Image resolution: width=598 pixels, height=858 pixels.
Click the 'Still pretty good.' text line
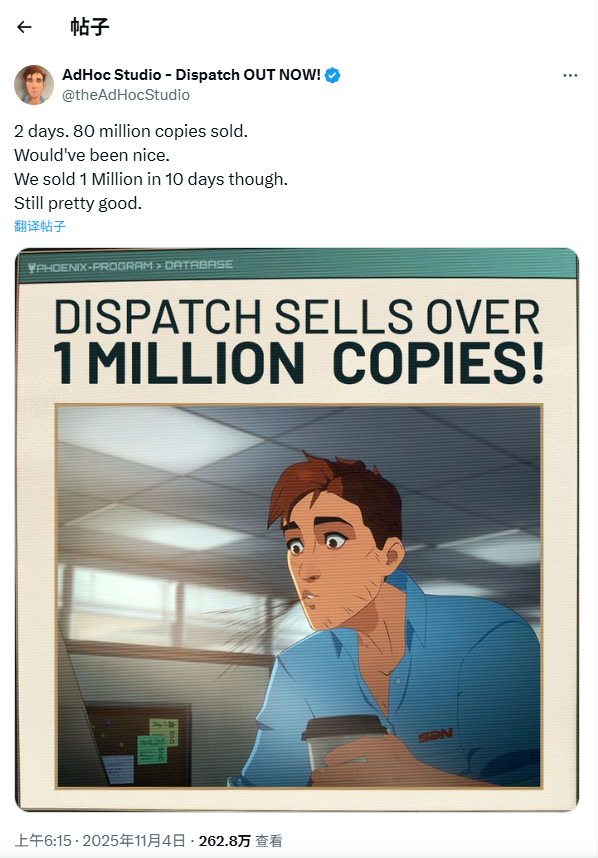(x=78, y=203)
